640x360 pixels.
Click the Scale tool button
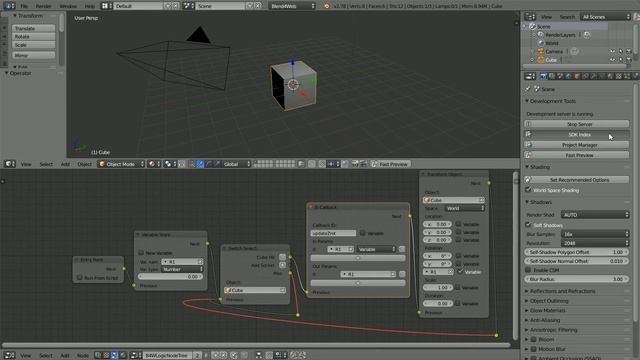pos(33,45)
